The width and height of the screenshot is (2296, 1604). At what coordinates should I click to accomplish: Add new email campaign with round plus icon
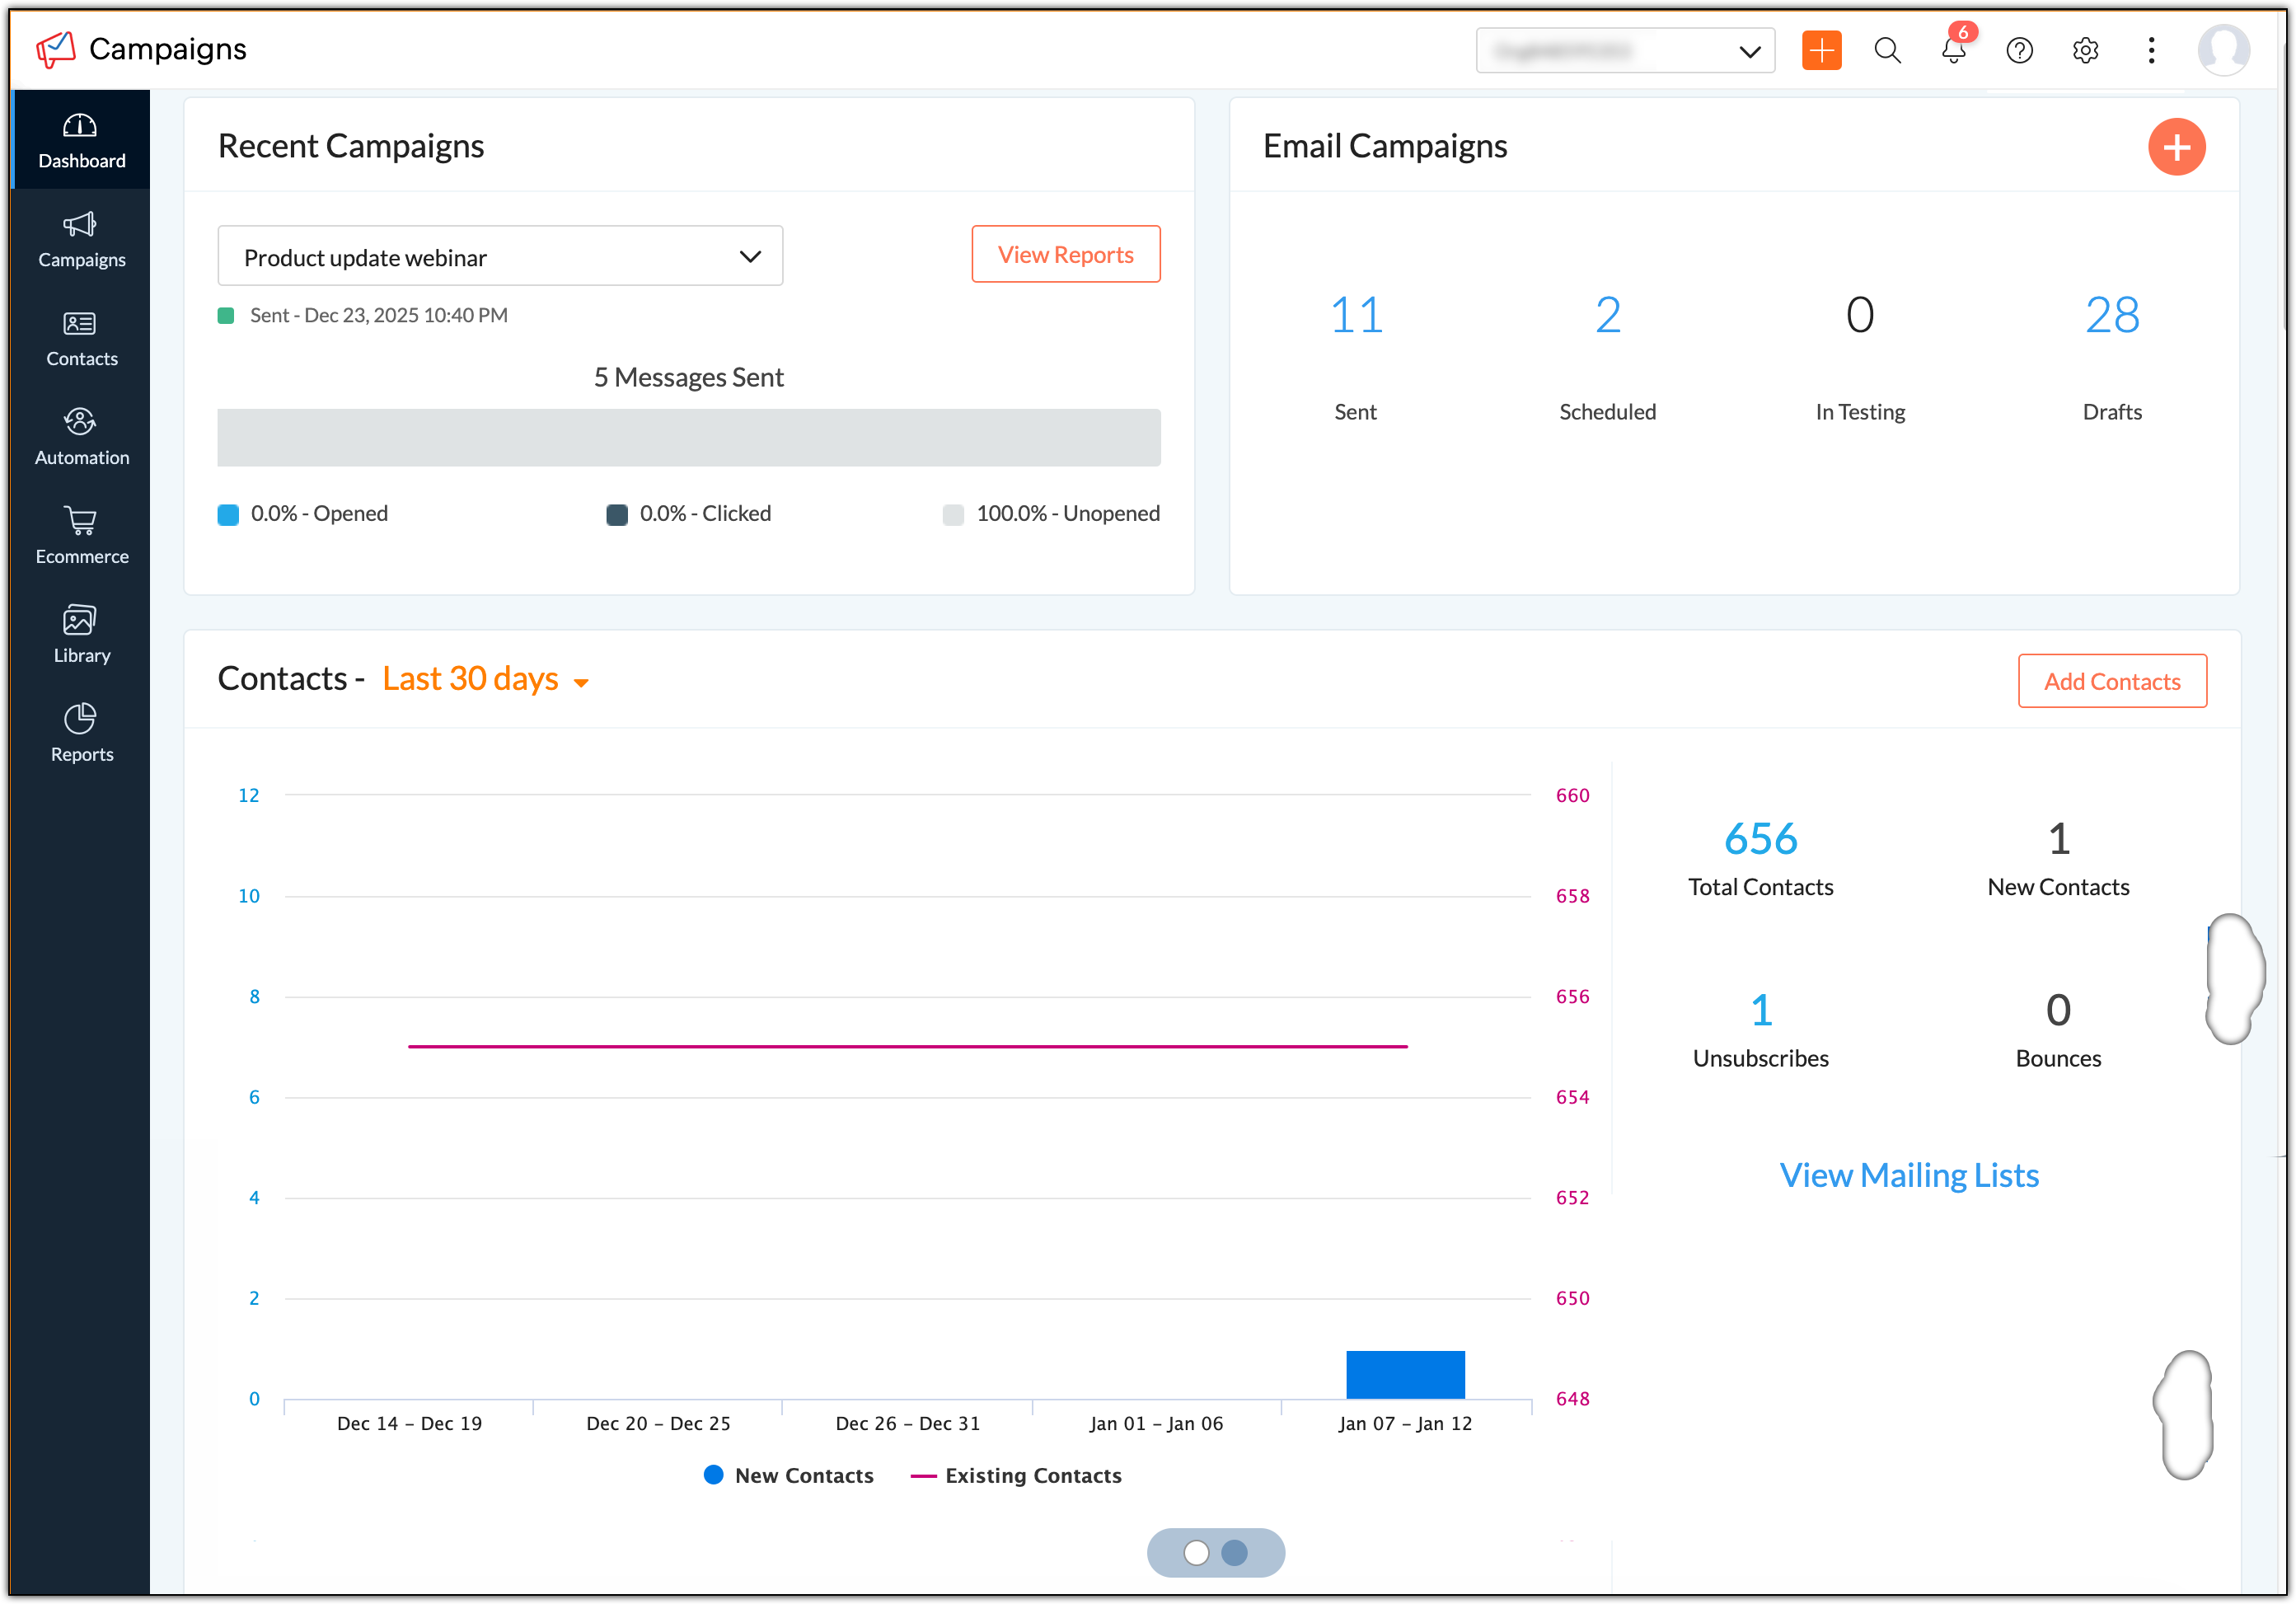coord(2176,147)
